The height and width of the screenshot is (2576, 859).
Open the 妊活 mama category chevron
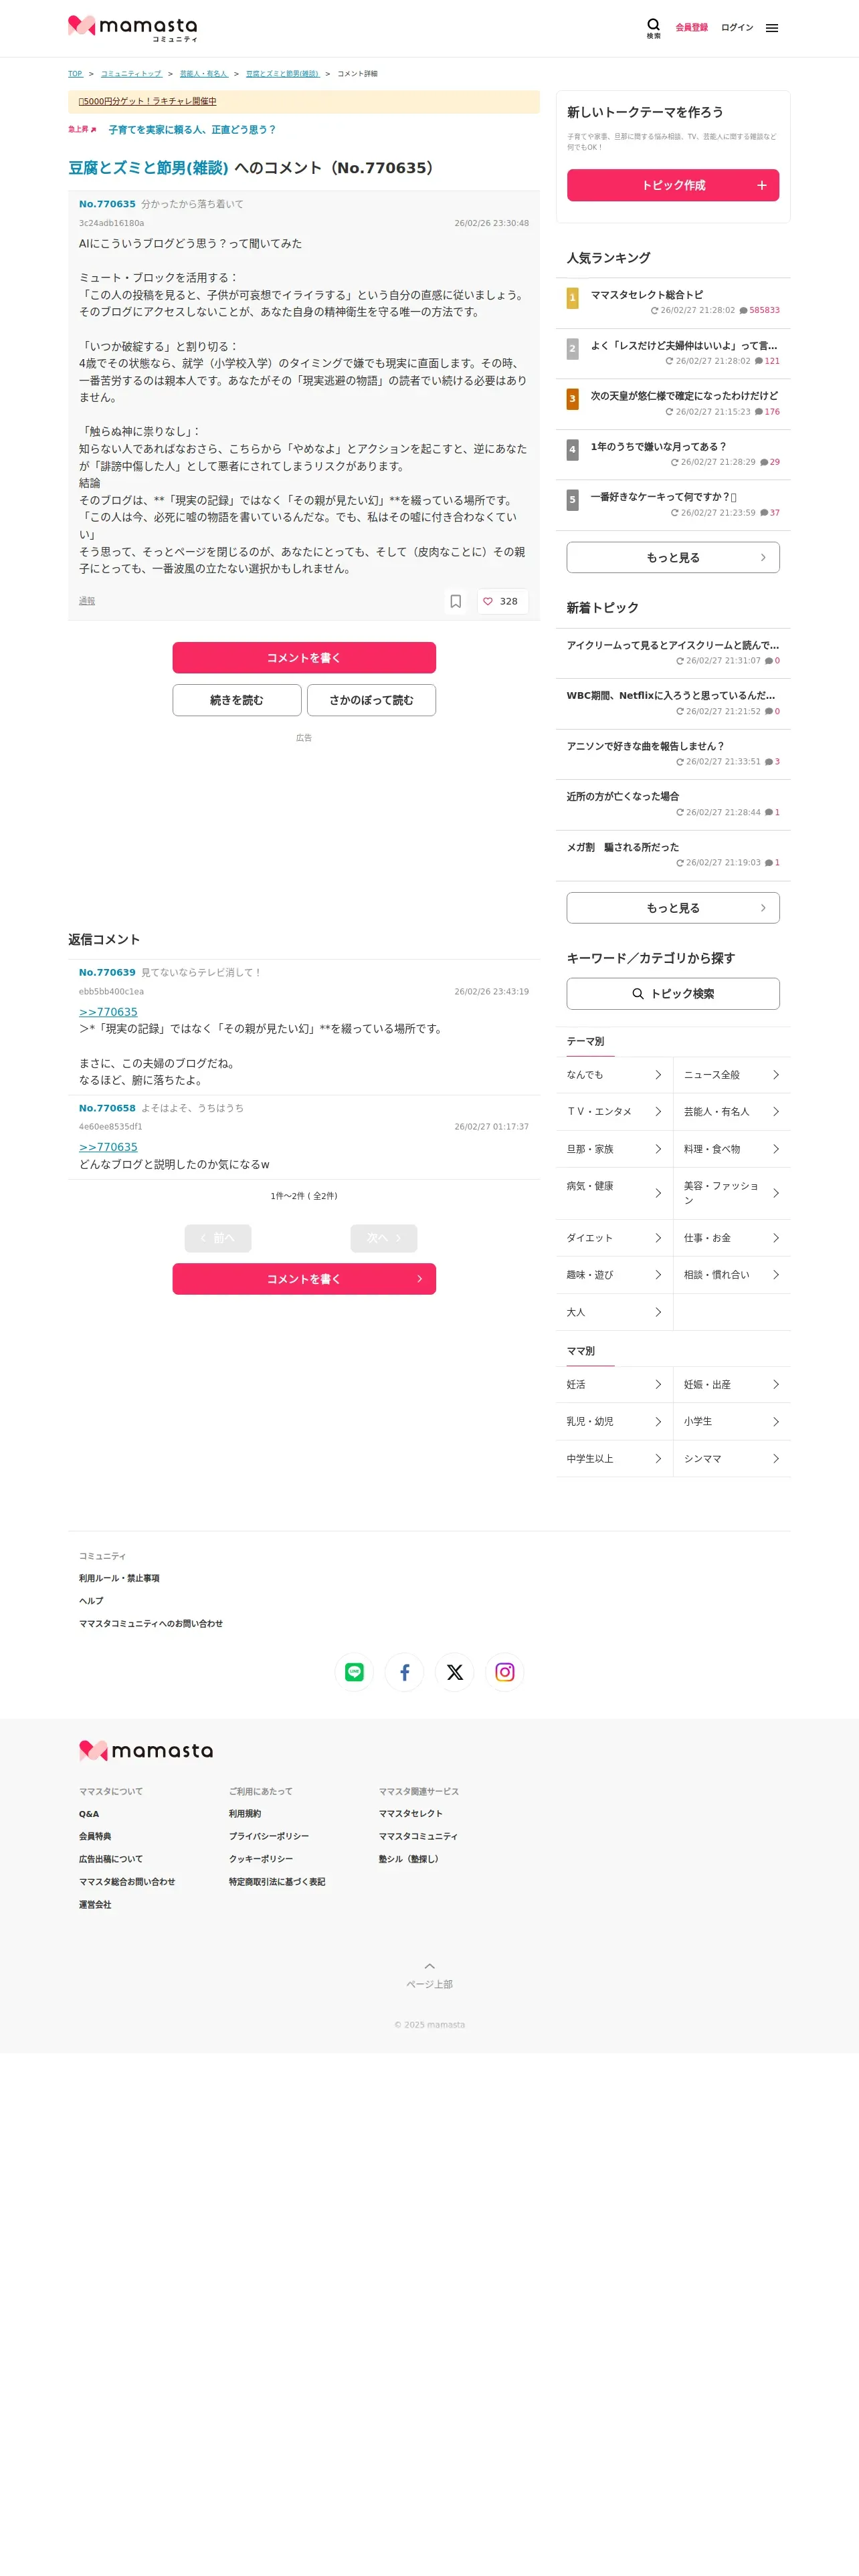658,1385
